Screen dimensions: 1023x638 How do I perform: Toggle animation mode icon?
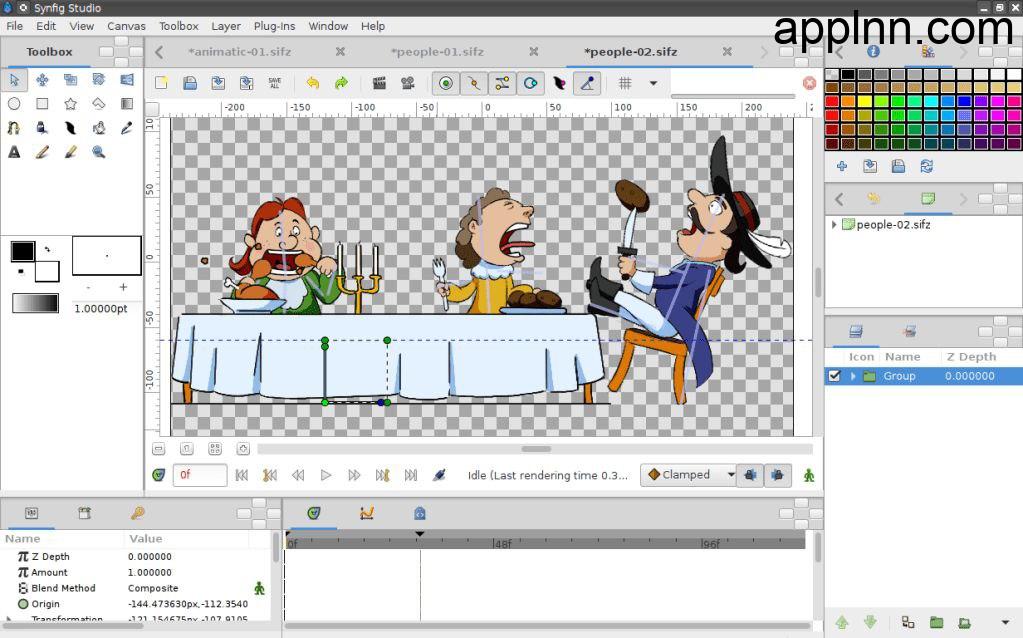coord(809,476)
